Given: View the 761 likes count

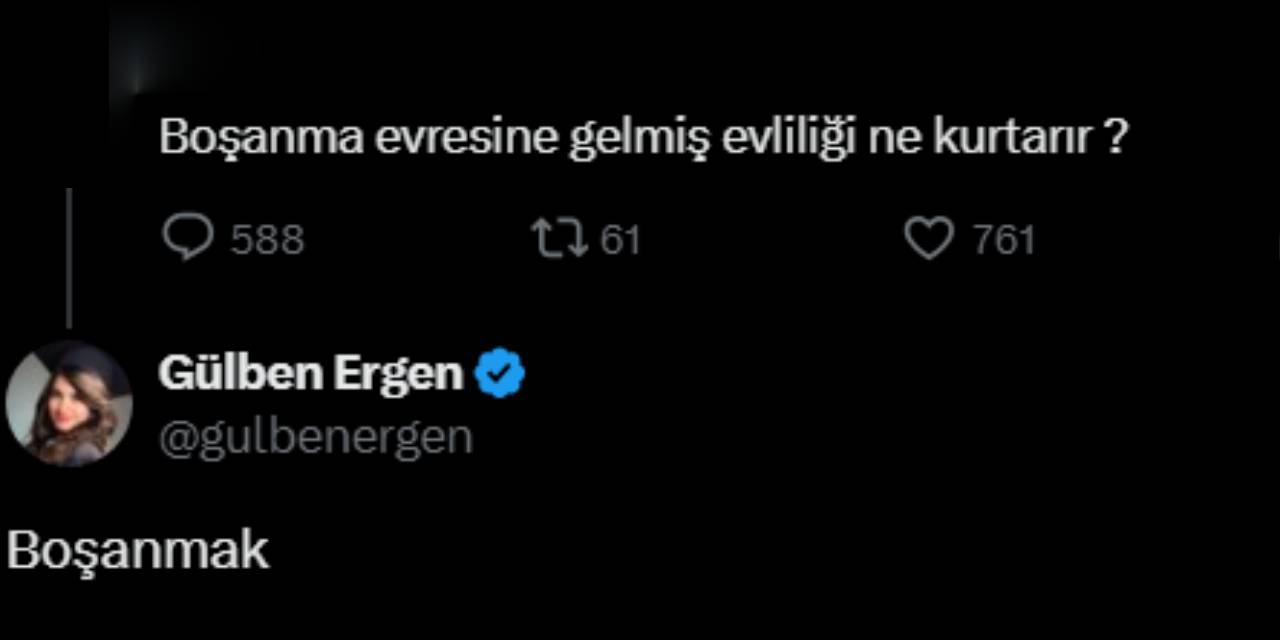Looking at the screenshot, I should point(1003,240).
